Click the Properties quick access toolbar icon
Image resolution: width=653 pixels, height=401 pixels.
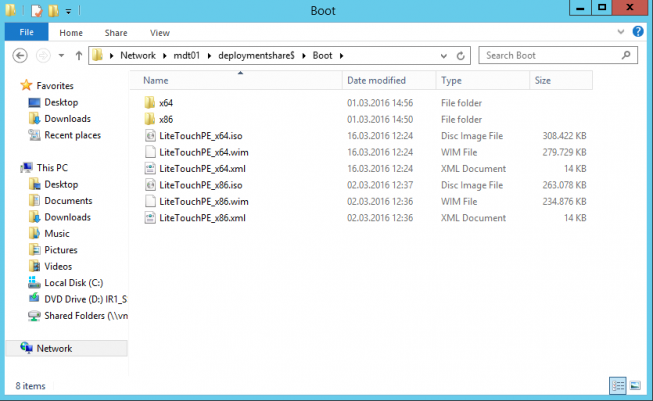(37, 10)
